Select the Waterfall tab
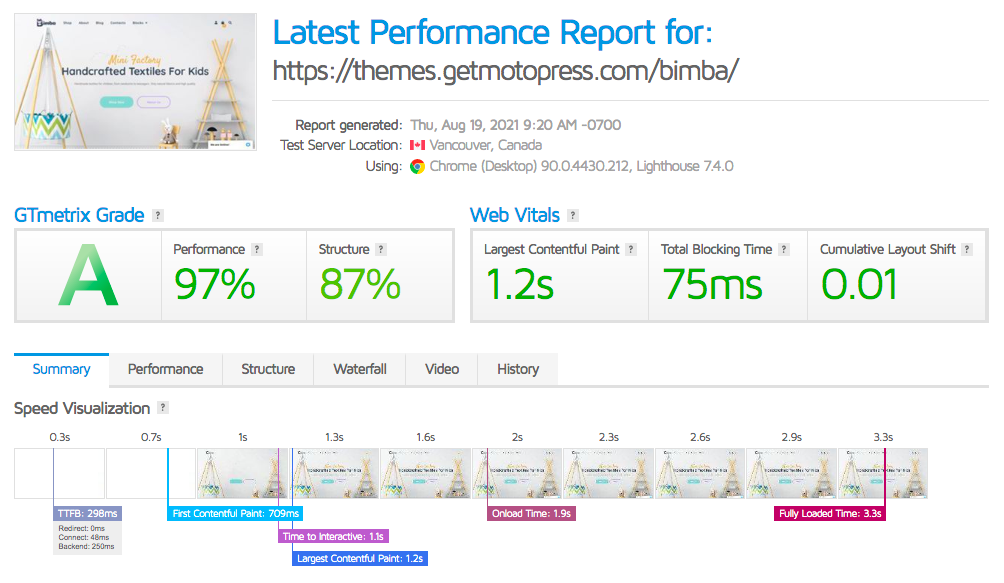Image resolution: width=1004 pixels, height=583 pixels. point(360,369)
